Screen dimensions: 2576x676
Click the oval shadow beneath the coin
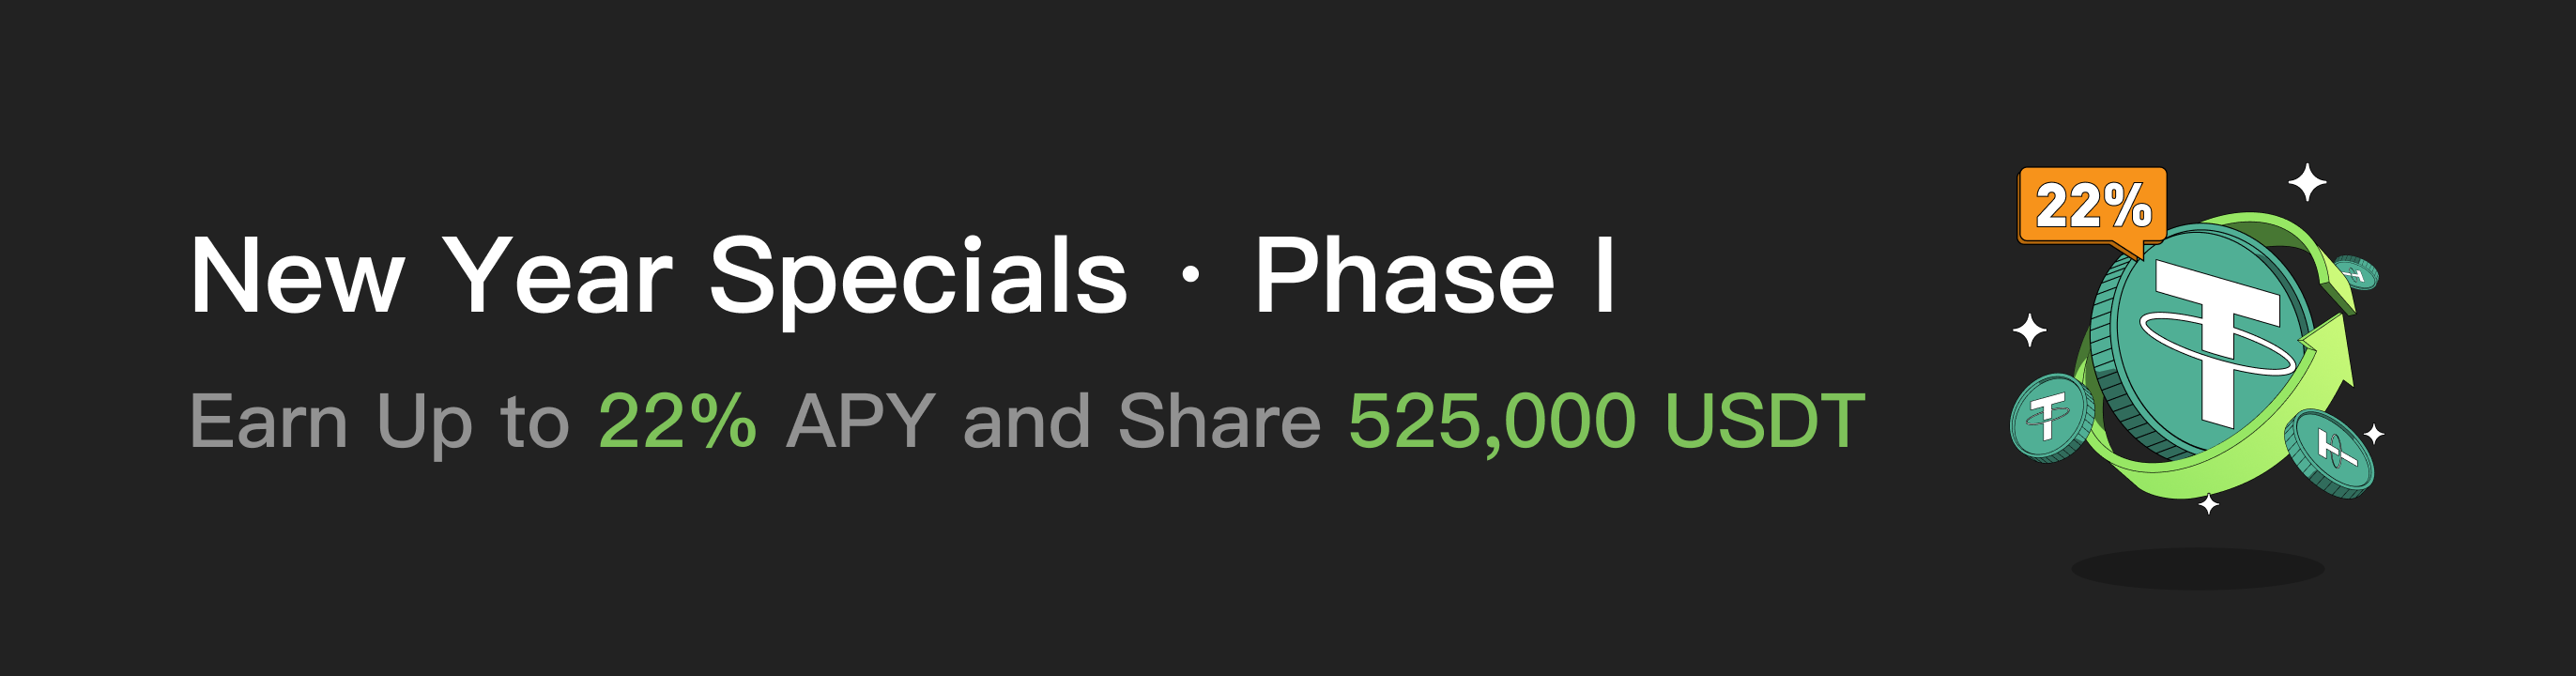(x=2198, y=568)
